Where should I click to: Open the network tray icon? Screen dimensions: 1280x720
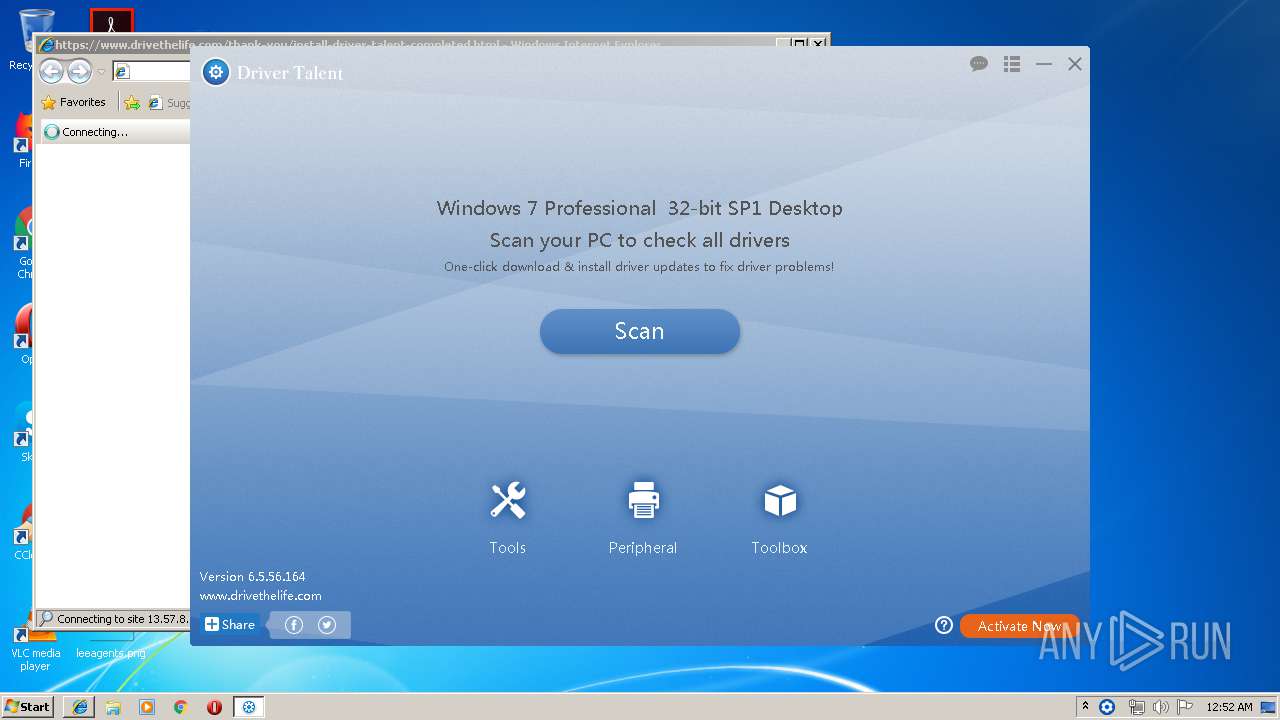pyautogui.click(x=1136, y=707)
